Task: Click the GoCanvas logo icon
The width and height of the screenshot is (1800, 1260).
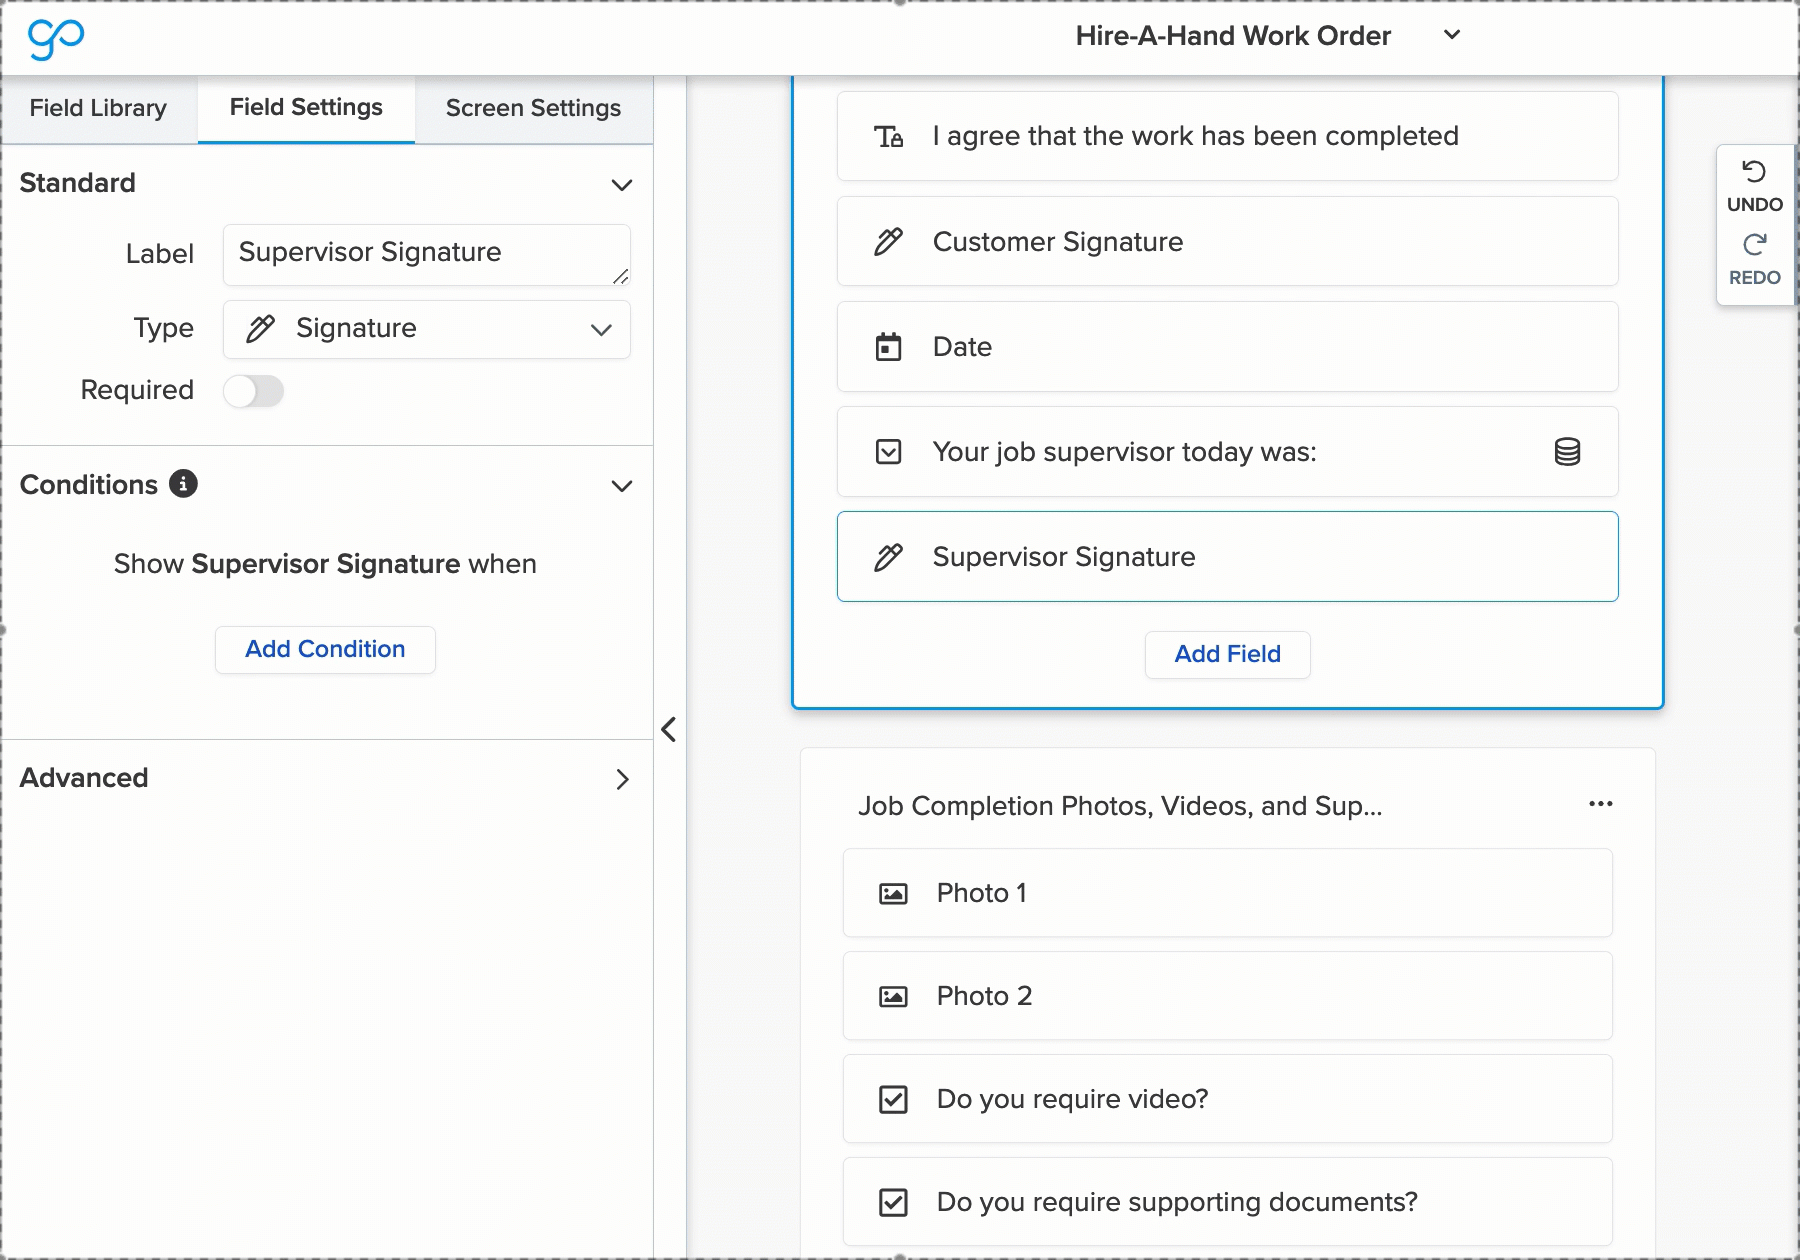Action: pos(56,38)
